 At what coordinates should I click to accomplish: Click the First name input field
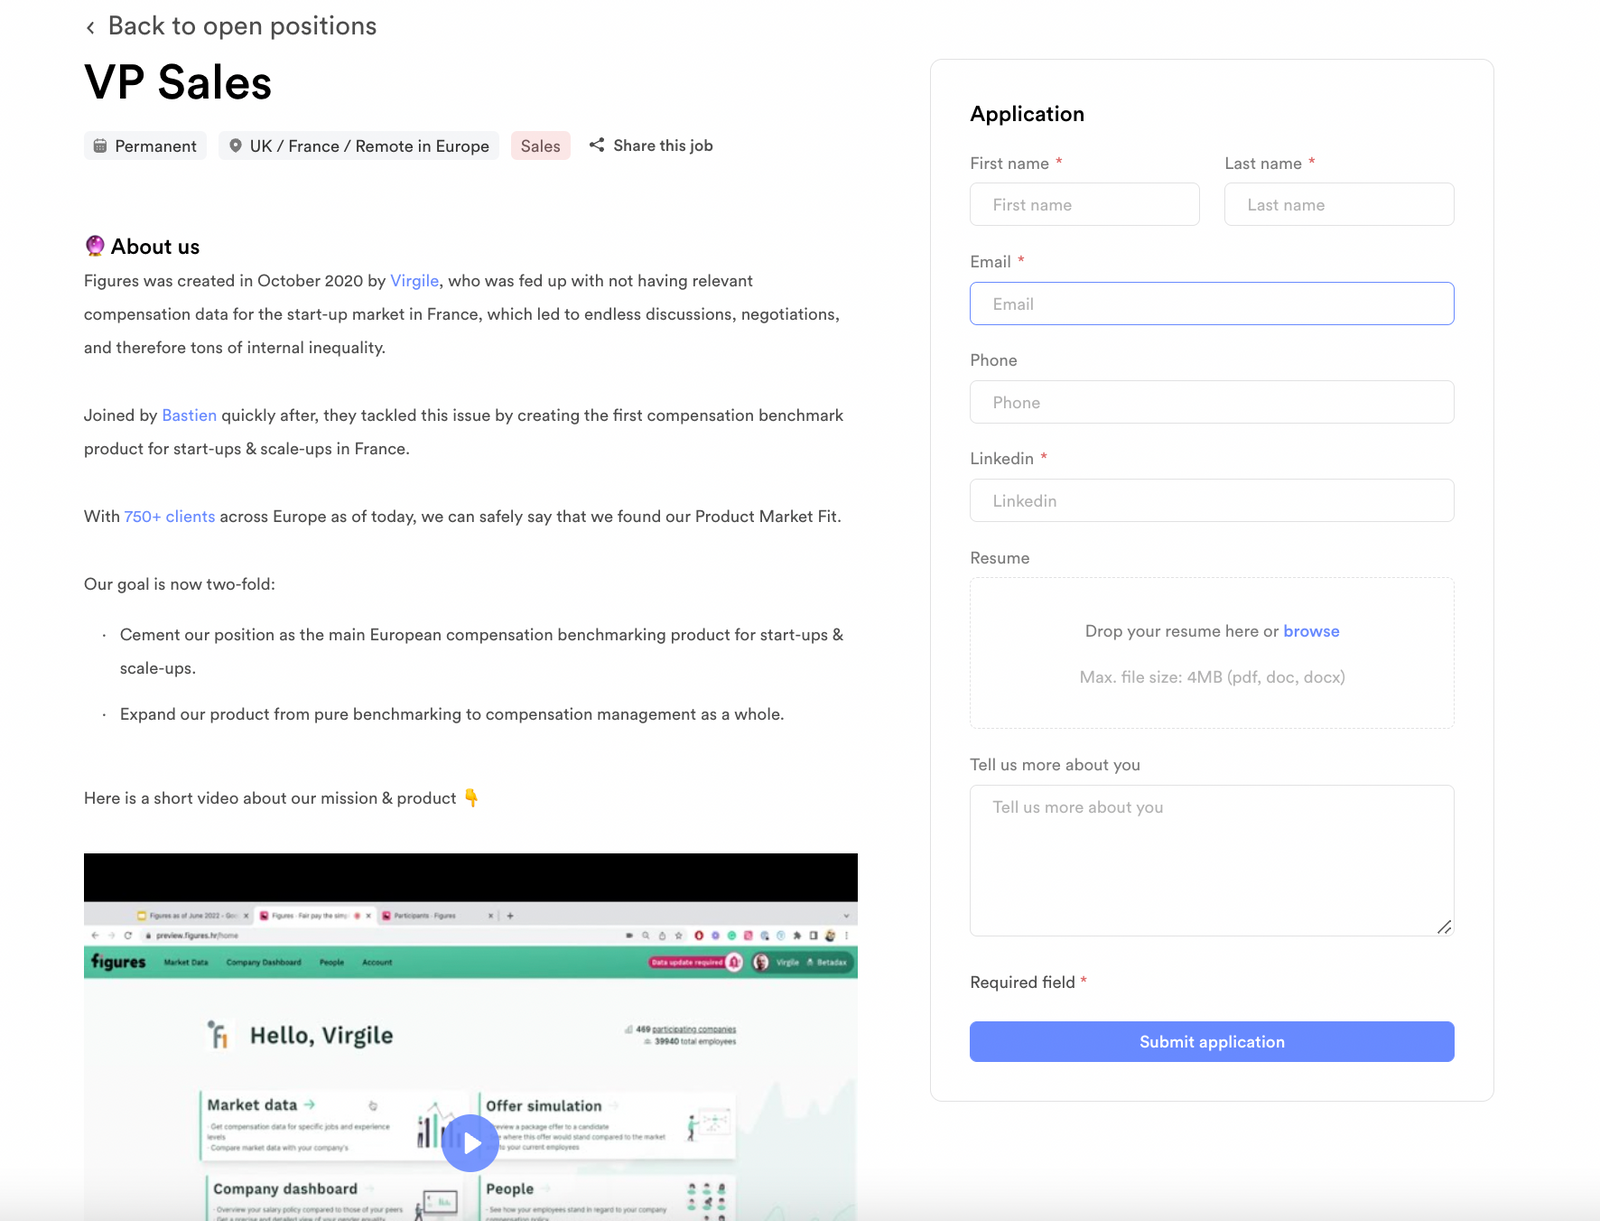pos(1084,204)
